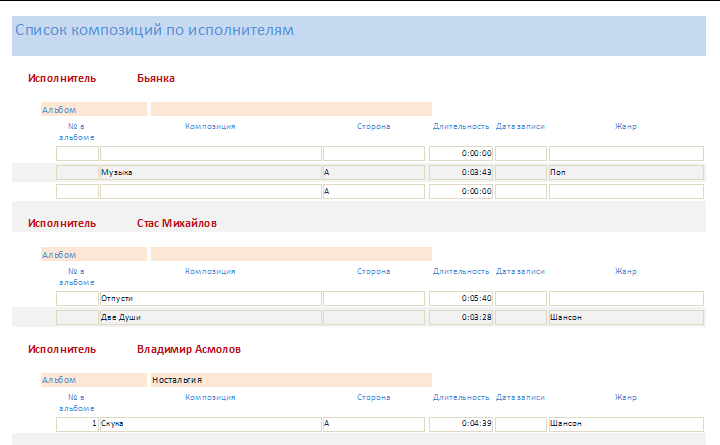Select the composition cell "Музыка"
This screenshot has width=720, height=445.
click(x=211, y=172)
